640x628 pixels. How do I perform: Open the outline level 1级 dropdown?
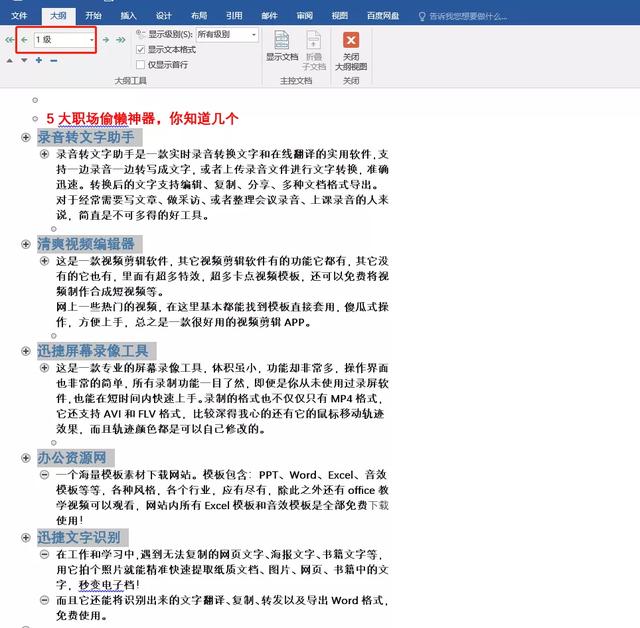[x=92, y=40]
